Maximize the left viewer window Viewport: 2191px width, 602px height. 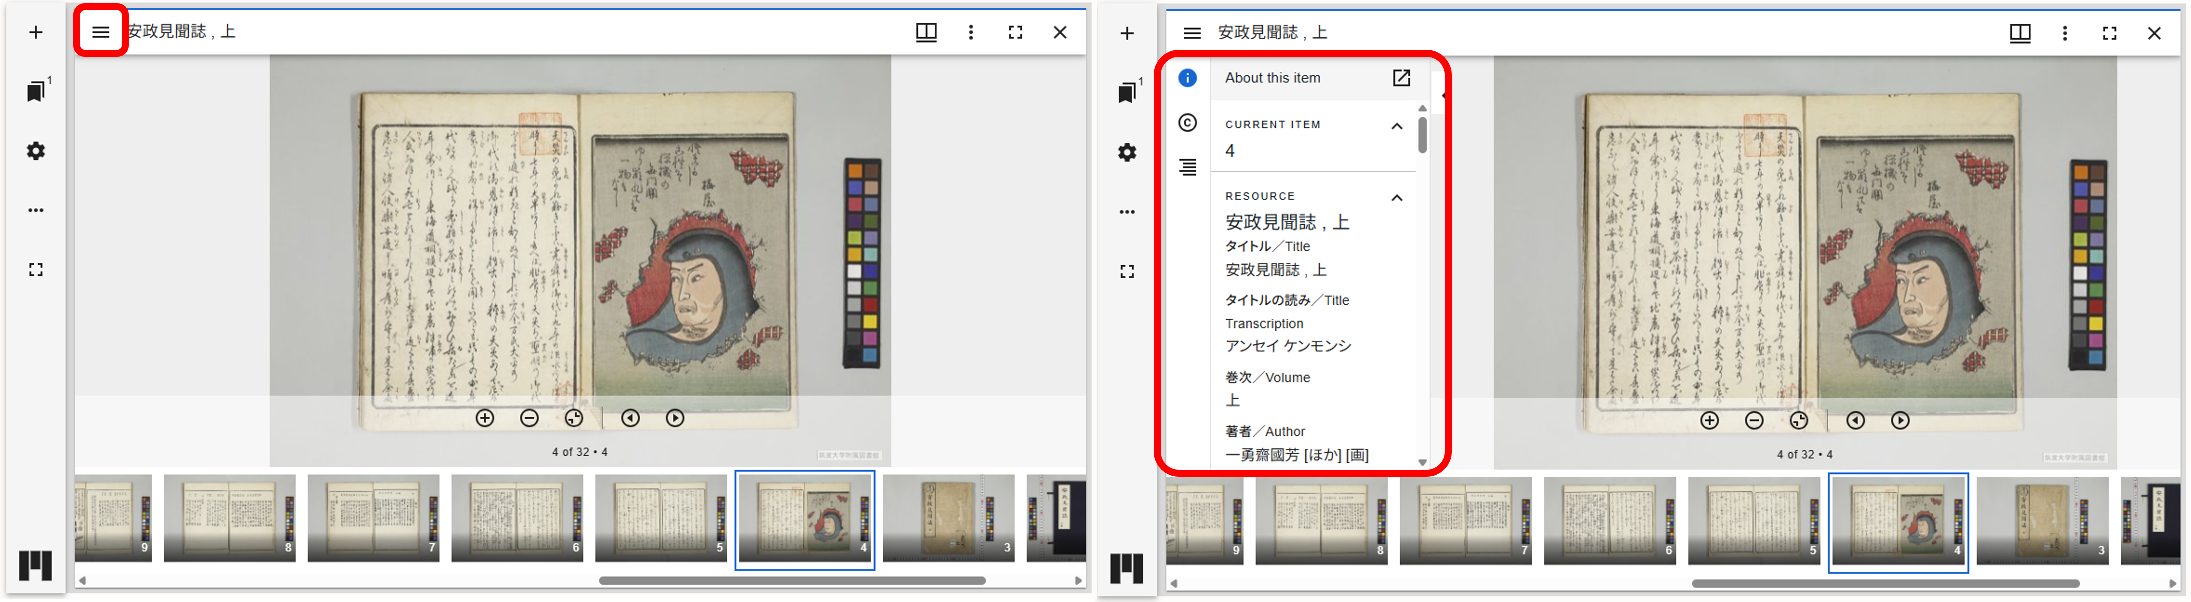[x=1015, y=32]
